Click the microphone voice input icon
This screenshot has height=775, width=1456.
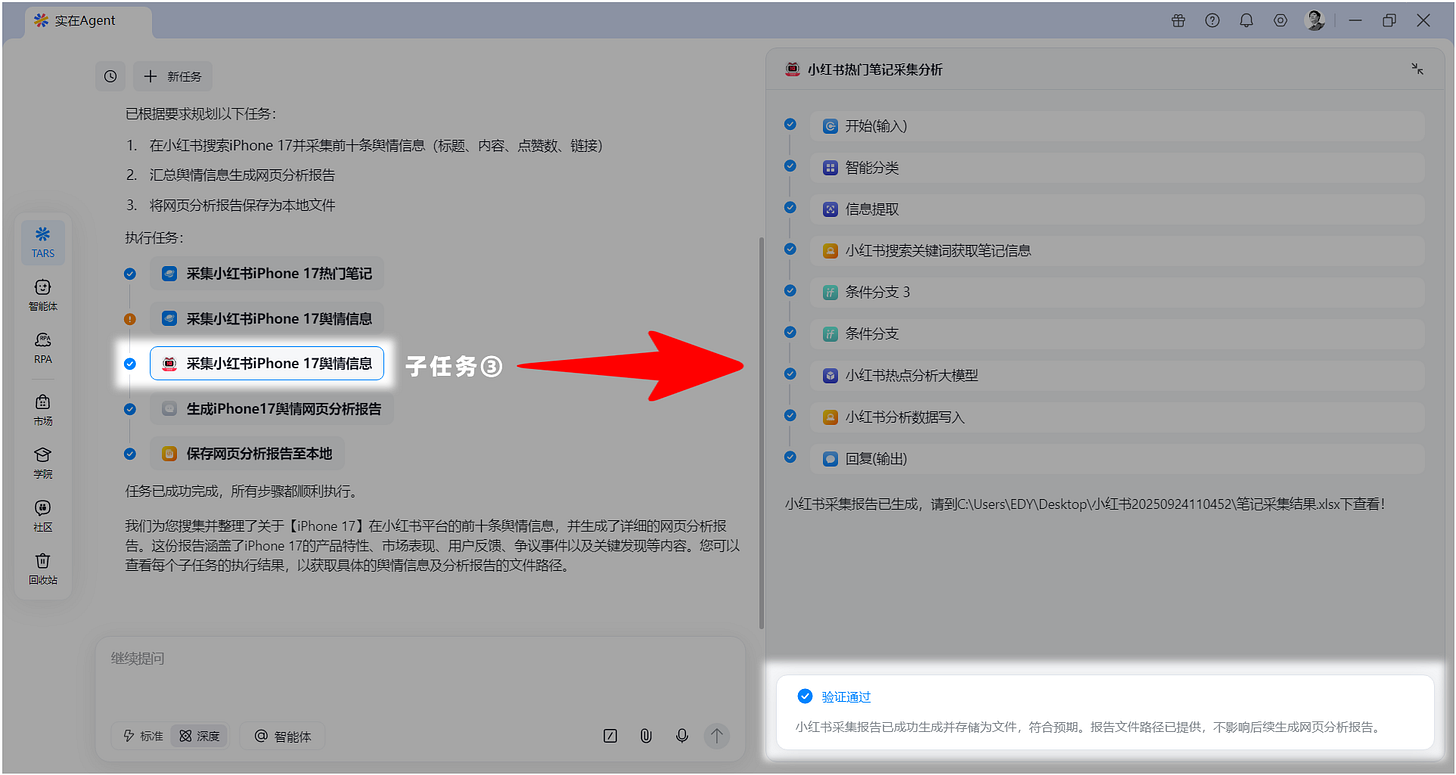(x=682, y=736)
